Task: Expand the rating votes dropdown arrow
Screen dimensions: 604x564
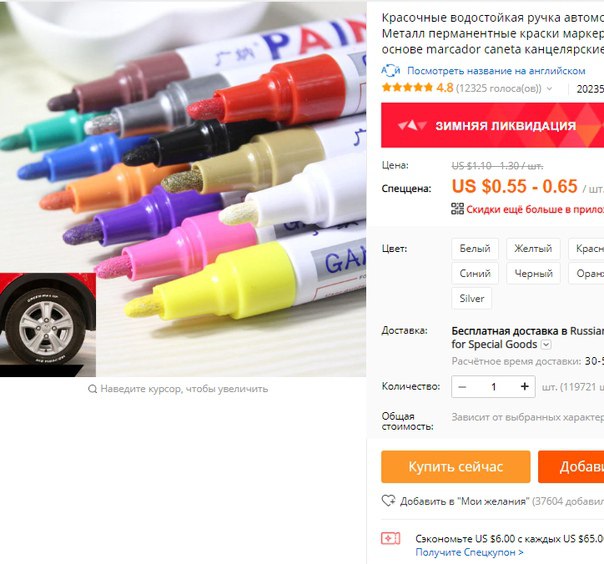Action: (x=550, y=89)
